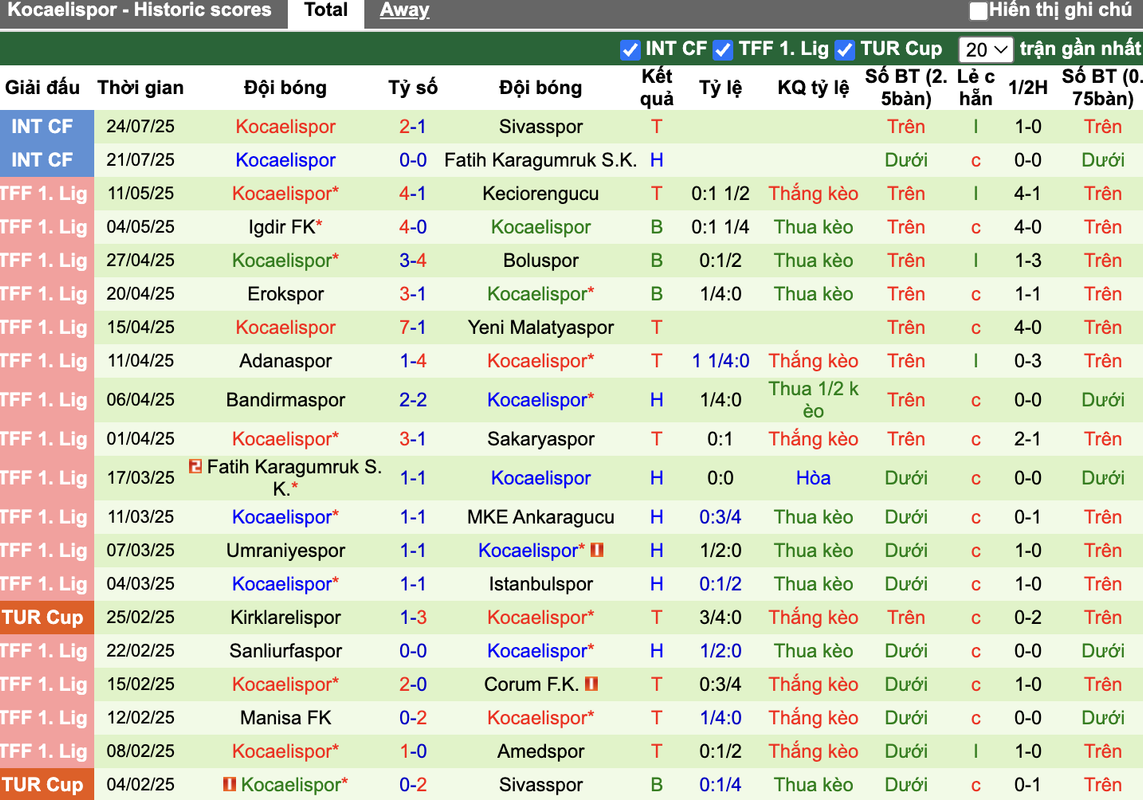1143x800 pixels.
Task: Click Adanaspor team name
Action: pyautogui.click(x=286, y=361)
